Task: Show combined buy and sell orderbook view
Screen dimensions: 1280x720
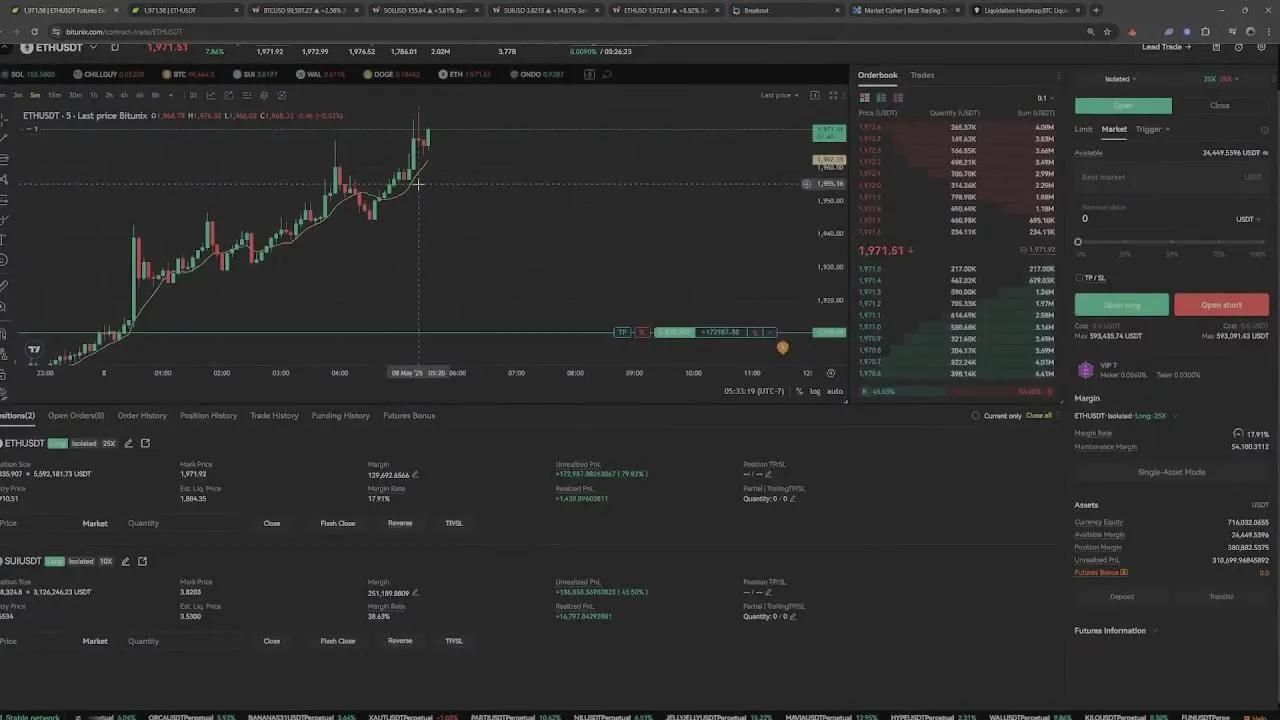Action: tap(865, 97)
